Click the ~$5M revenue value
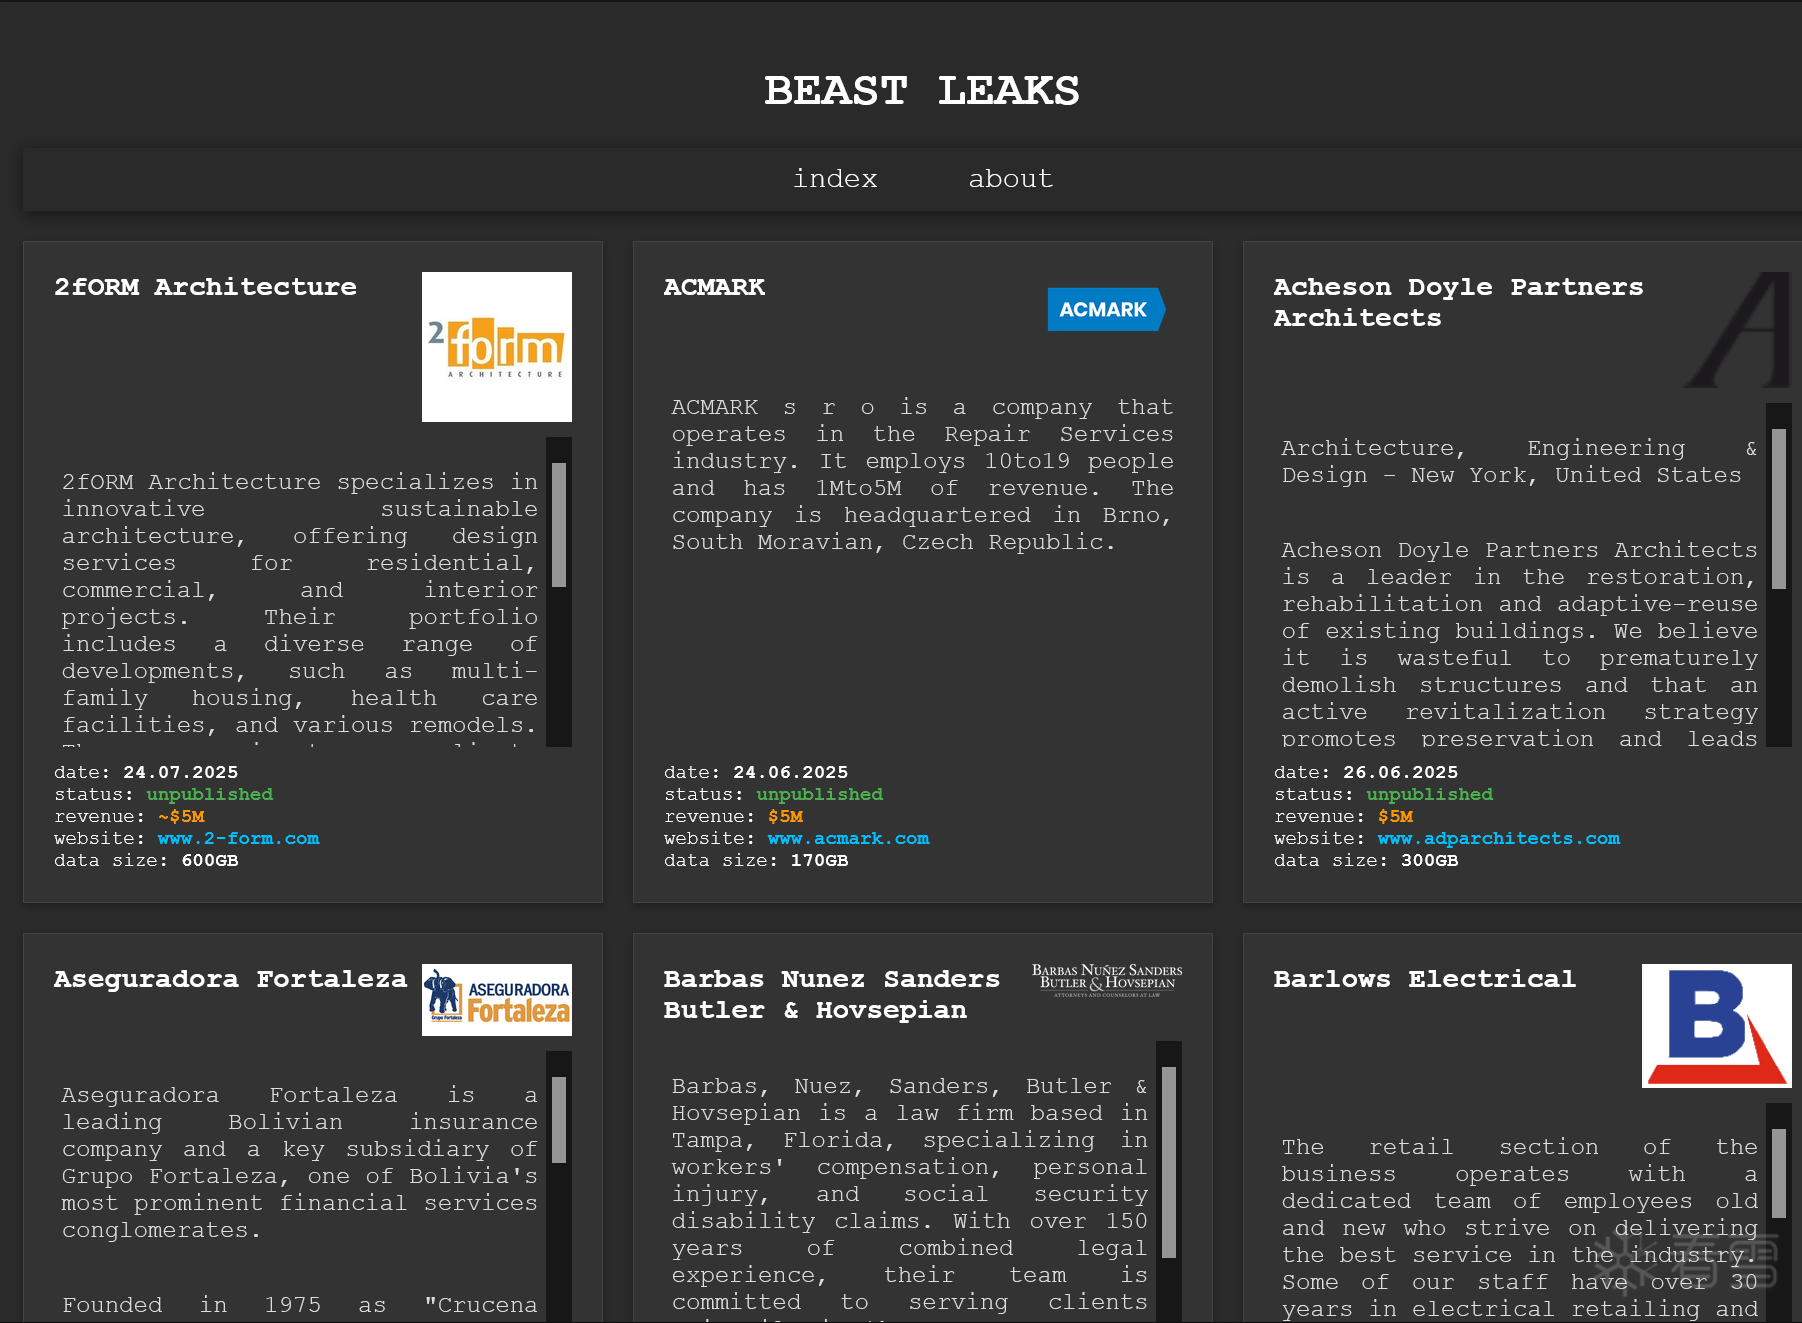 [181, 816]
